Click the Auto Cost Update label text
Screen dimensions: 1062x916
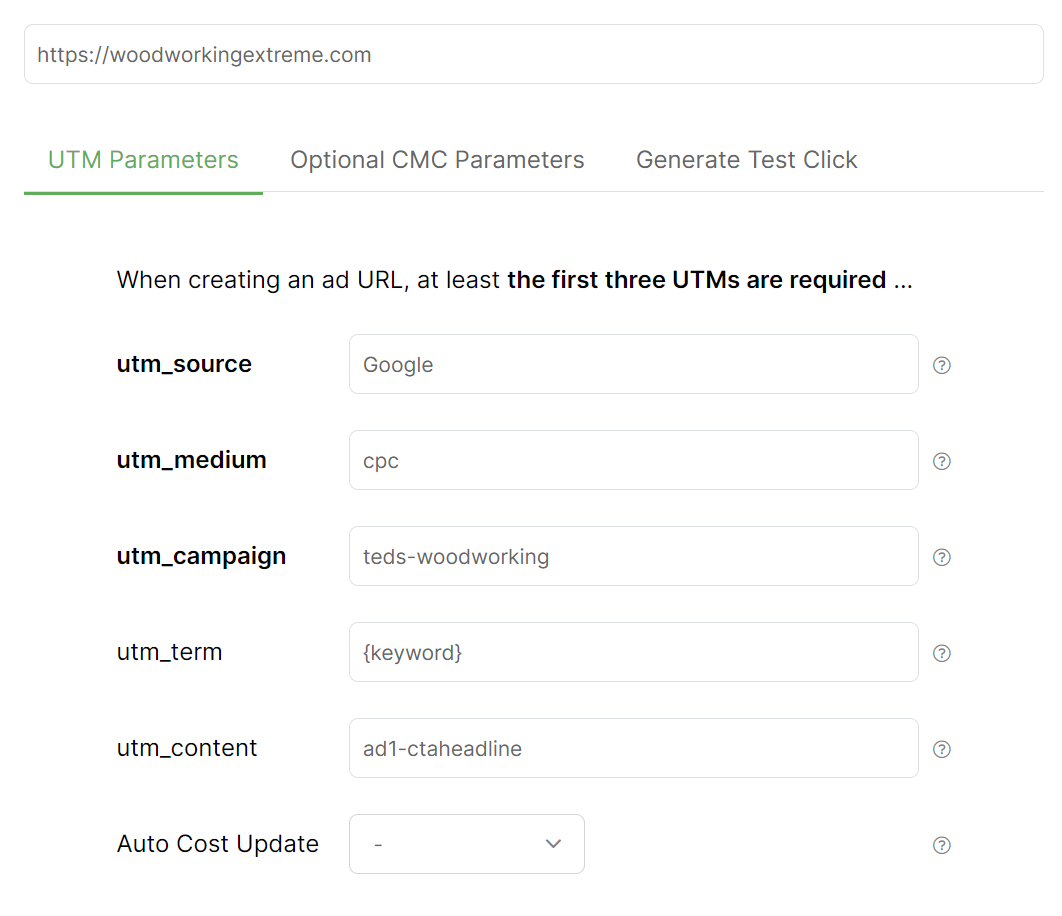click(217, 844)
